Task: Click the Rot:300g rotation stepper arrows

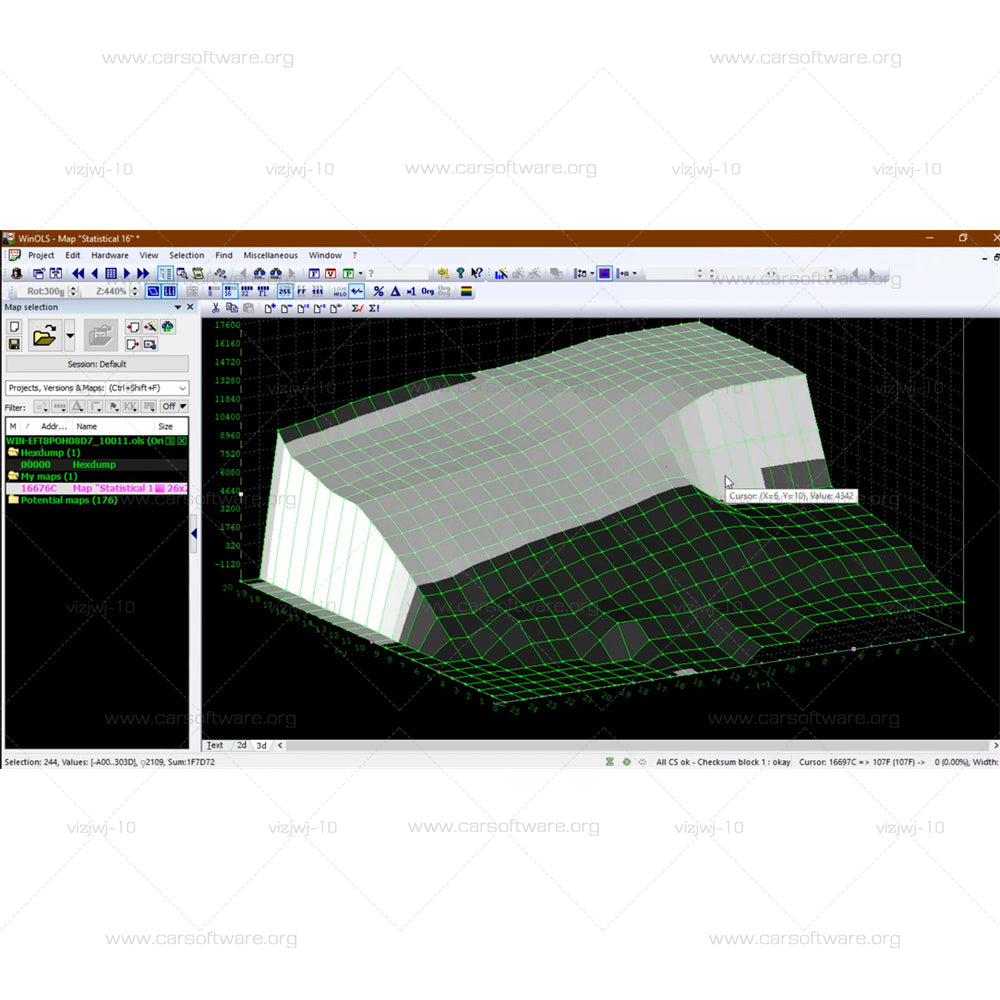Action: point(73,291)
